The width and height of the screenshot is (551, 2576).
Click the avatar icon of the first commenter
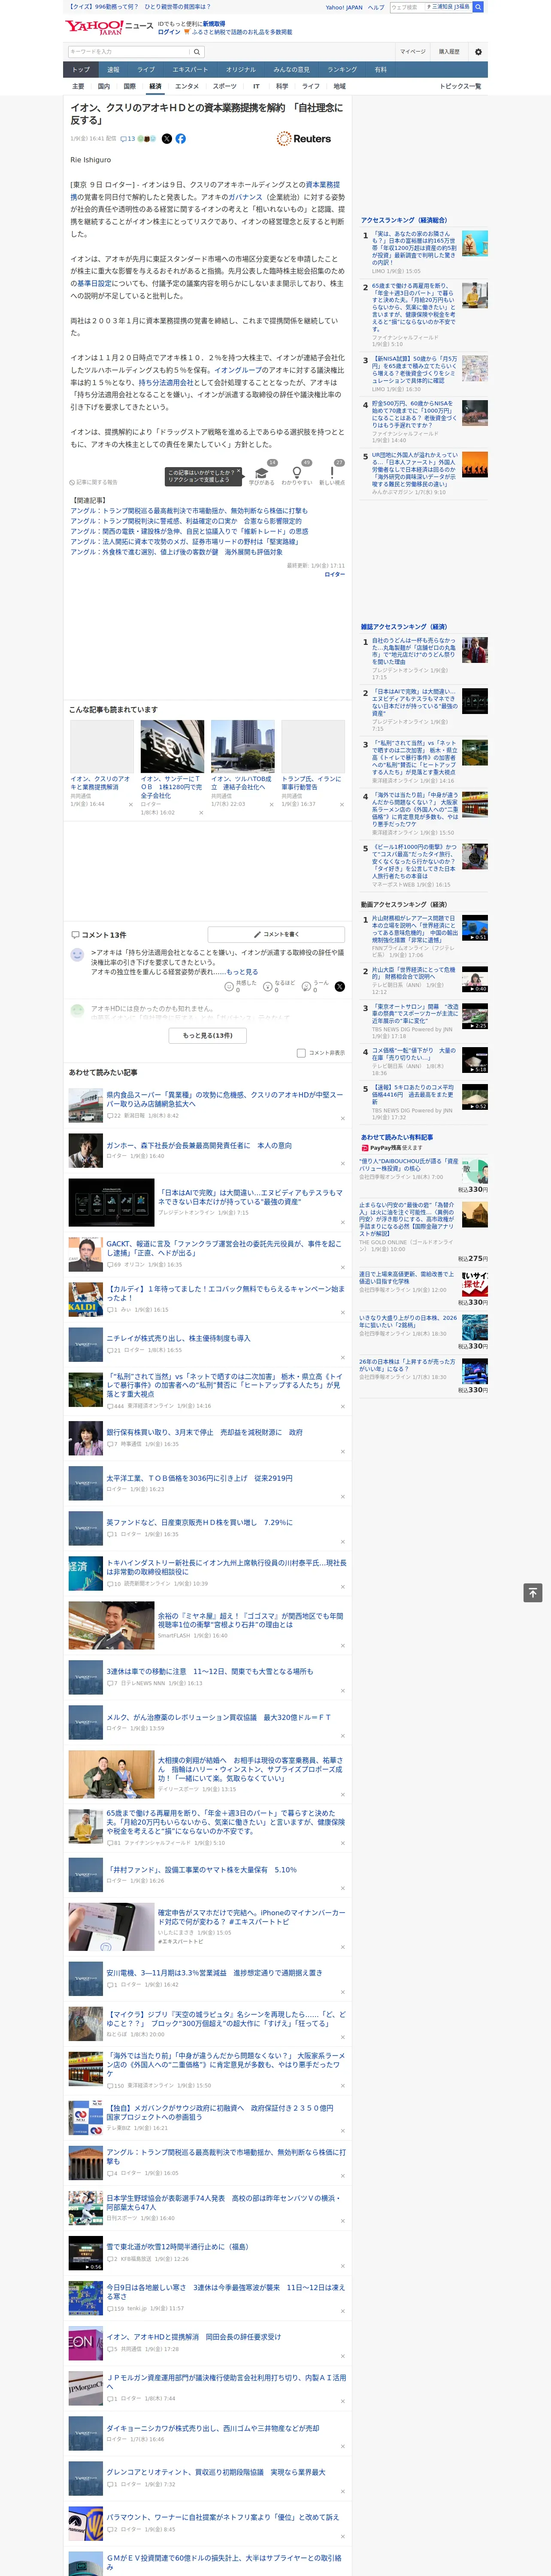pyautogui.click(x=77, y=955)
